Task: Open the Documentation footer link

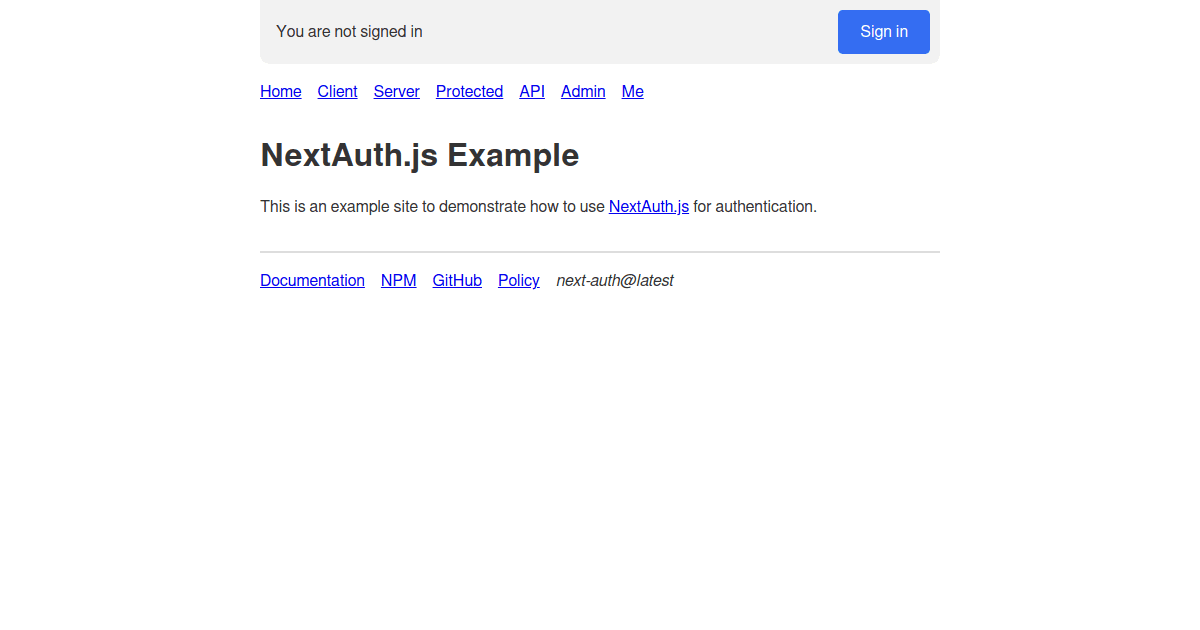Action: [x=312, y=281]
